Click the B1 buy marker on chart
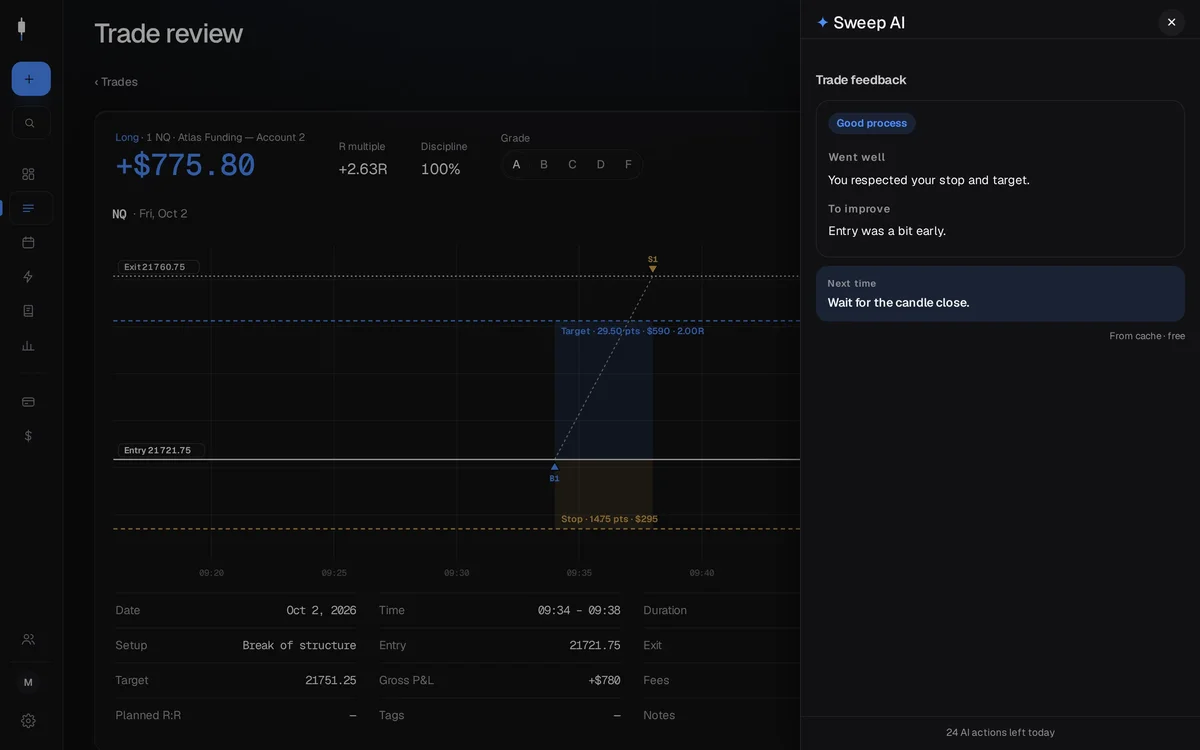Viewport: 1200px width, 750px height. 554,473
